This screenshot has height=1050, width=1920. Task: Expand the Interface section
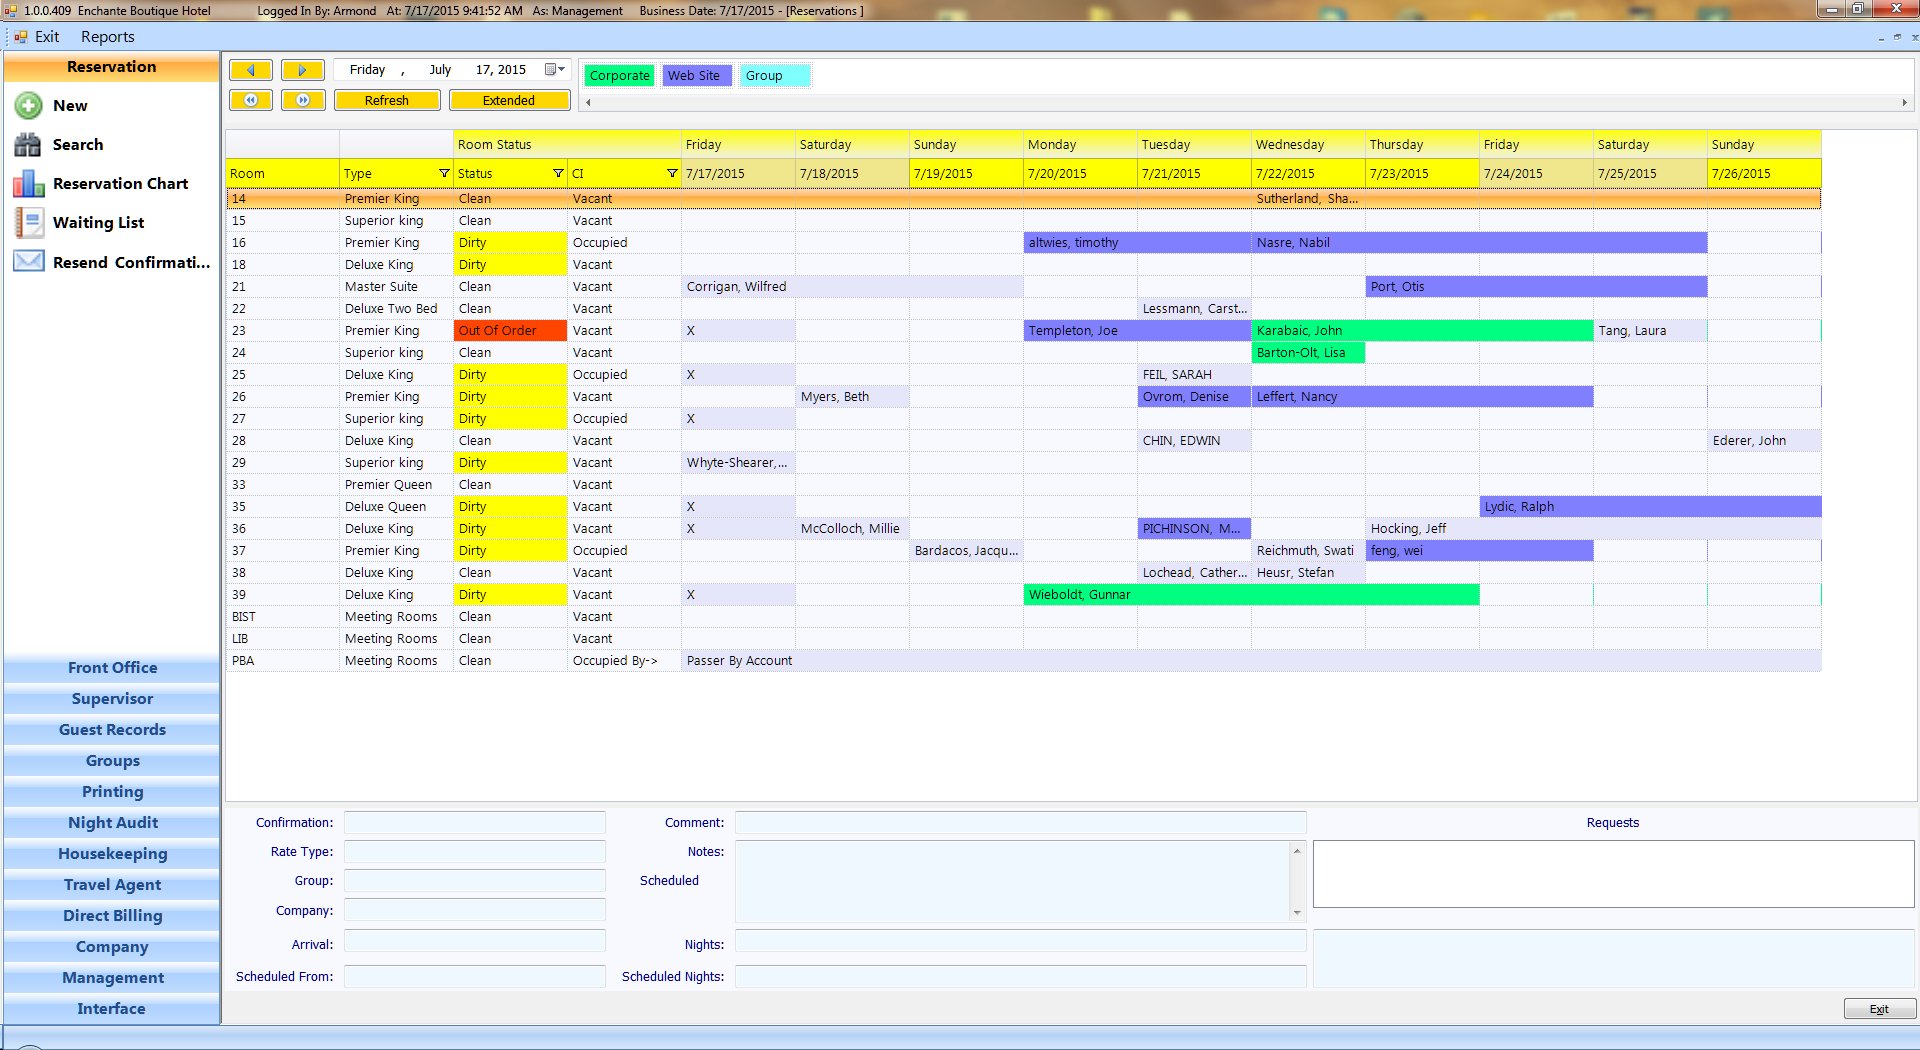(x=112, y=1009)
